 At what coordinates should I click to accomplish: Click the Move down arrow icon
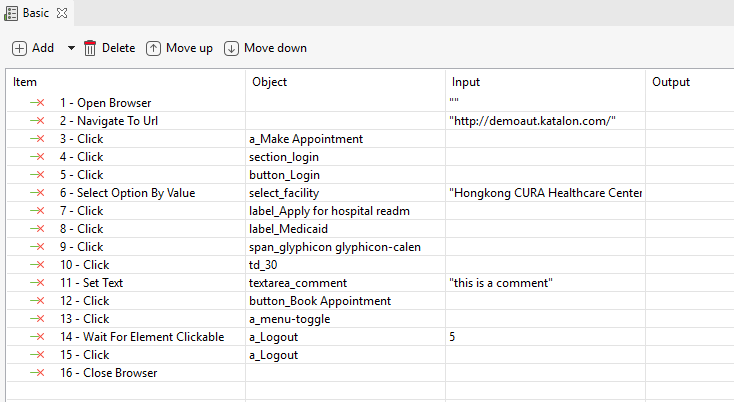231,48
